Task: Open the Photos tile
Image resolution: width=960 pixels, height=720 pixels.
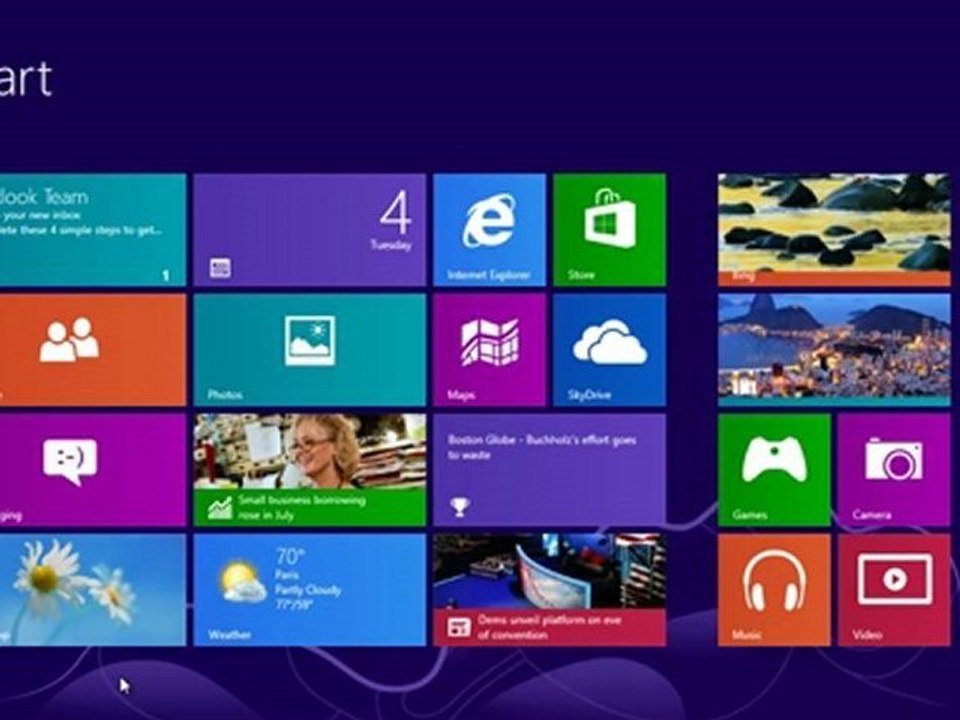Action: pyautogui.click(x=310, y=350)
